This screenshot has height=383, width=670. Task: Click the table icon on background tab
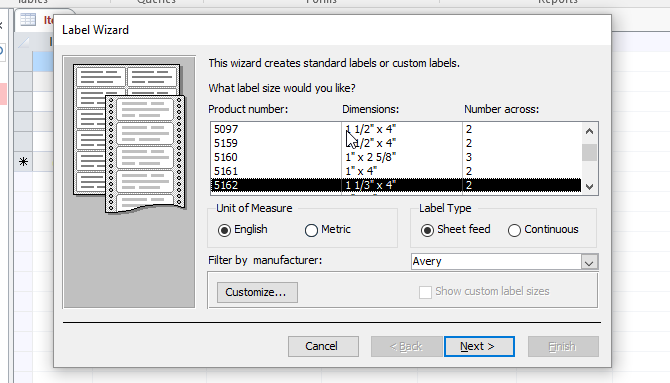tap(28, 20)
